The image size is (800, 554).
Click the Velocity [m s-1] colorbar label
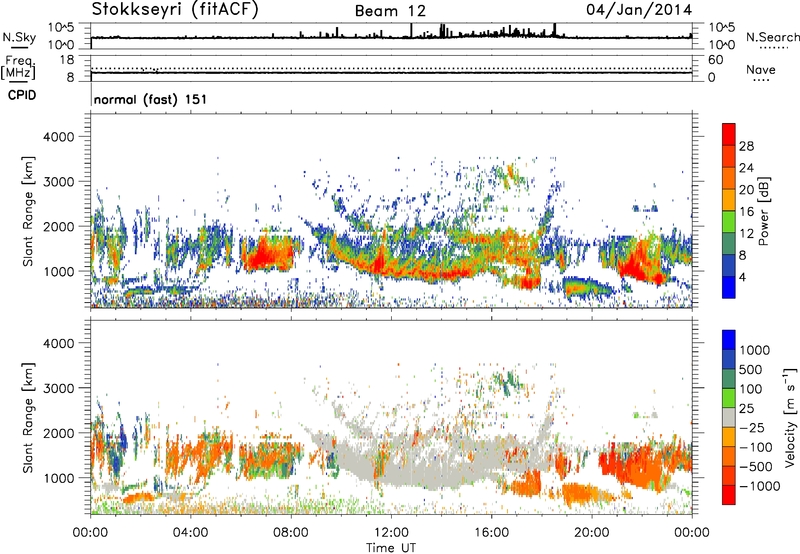[790, 417]
